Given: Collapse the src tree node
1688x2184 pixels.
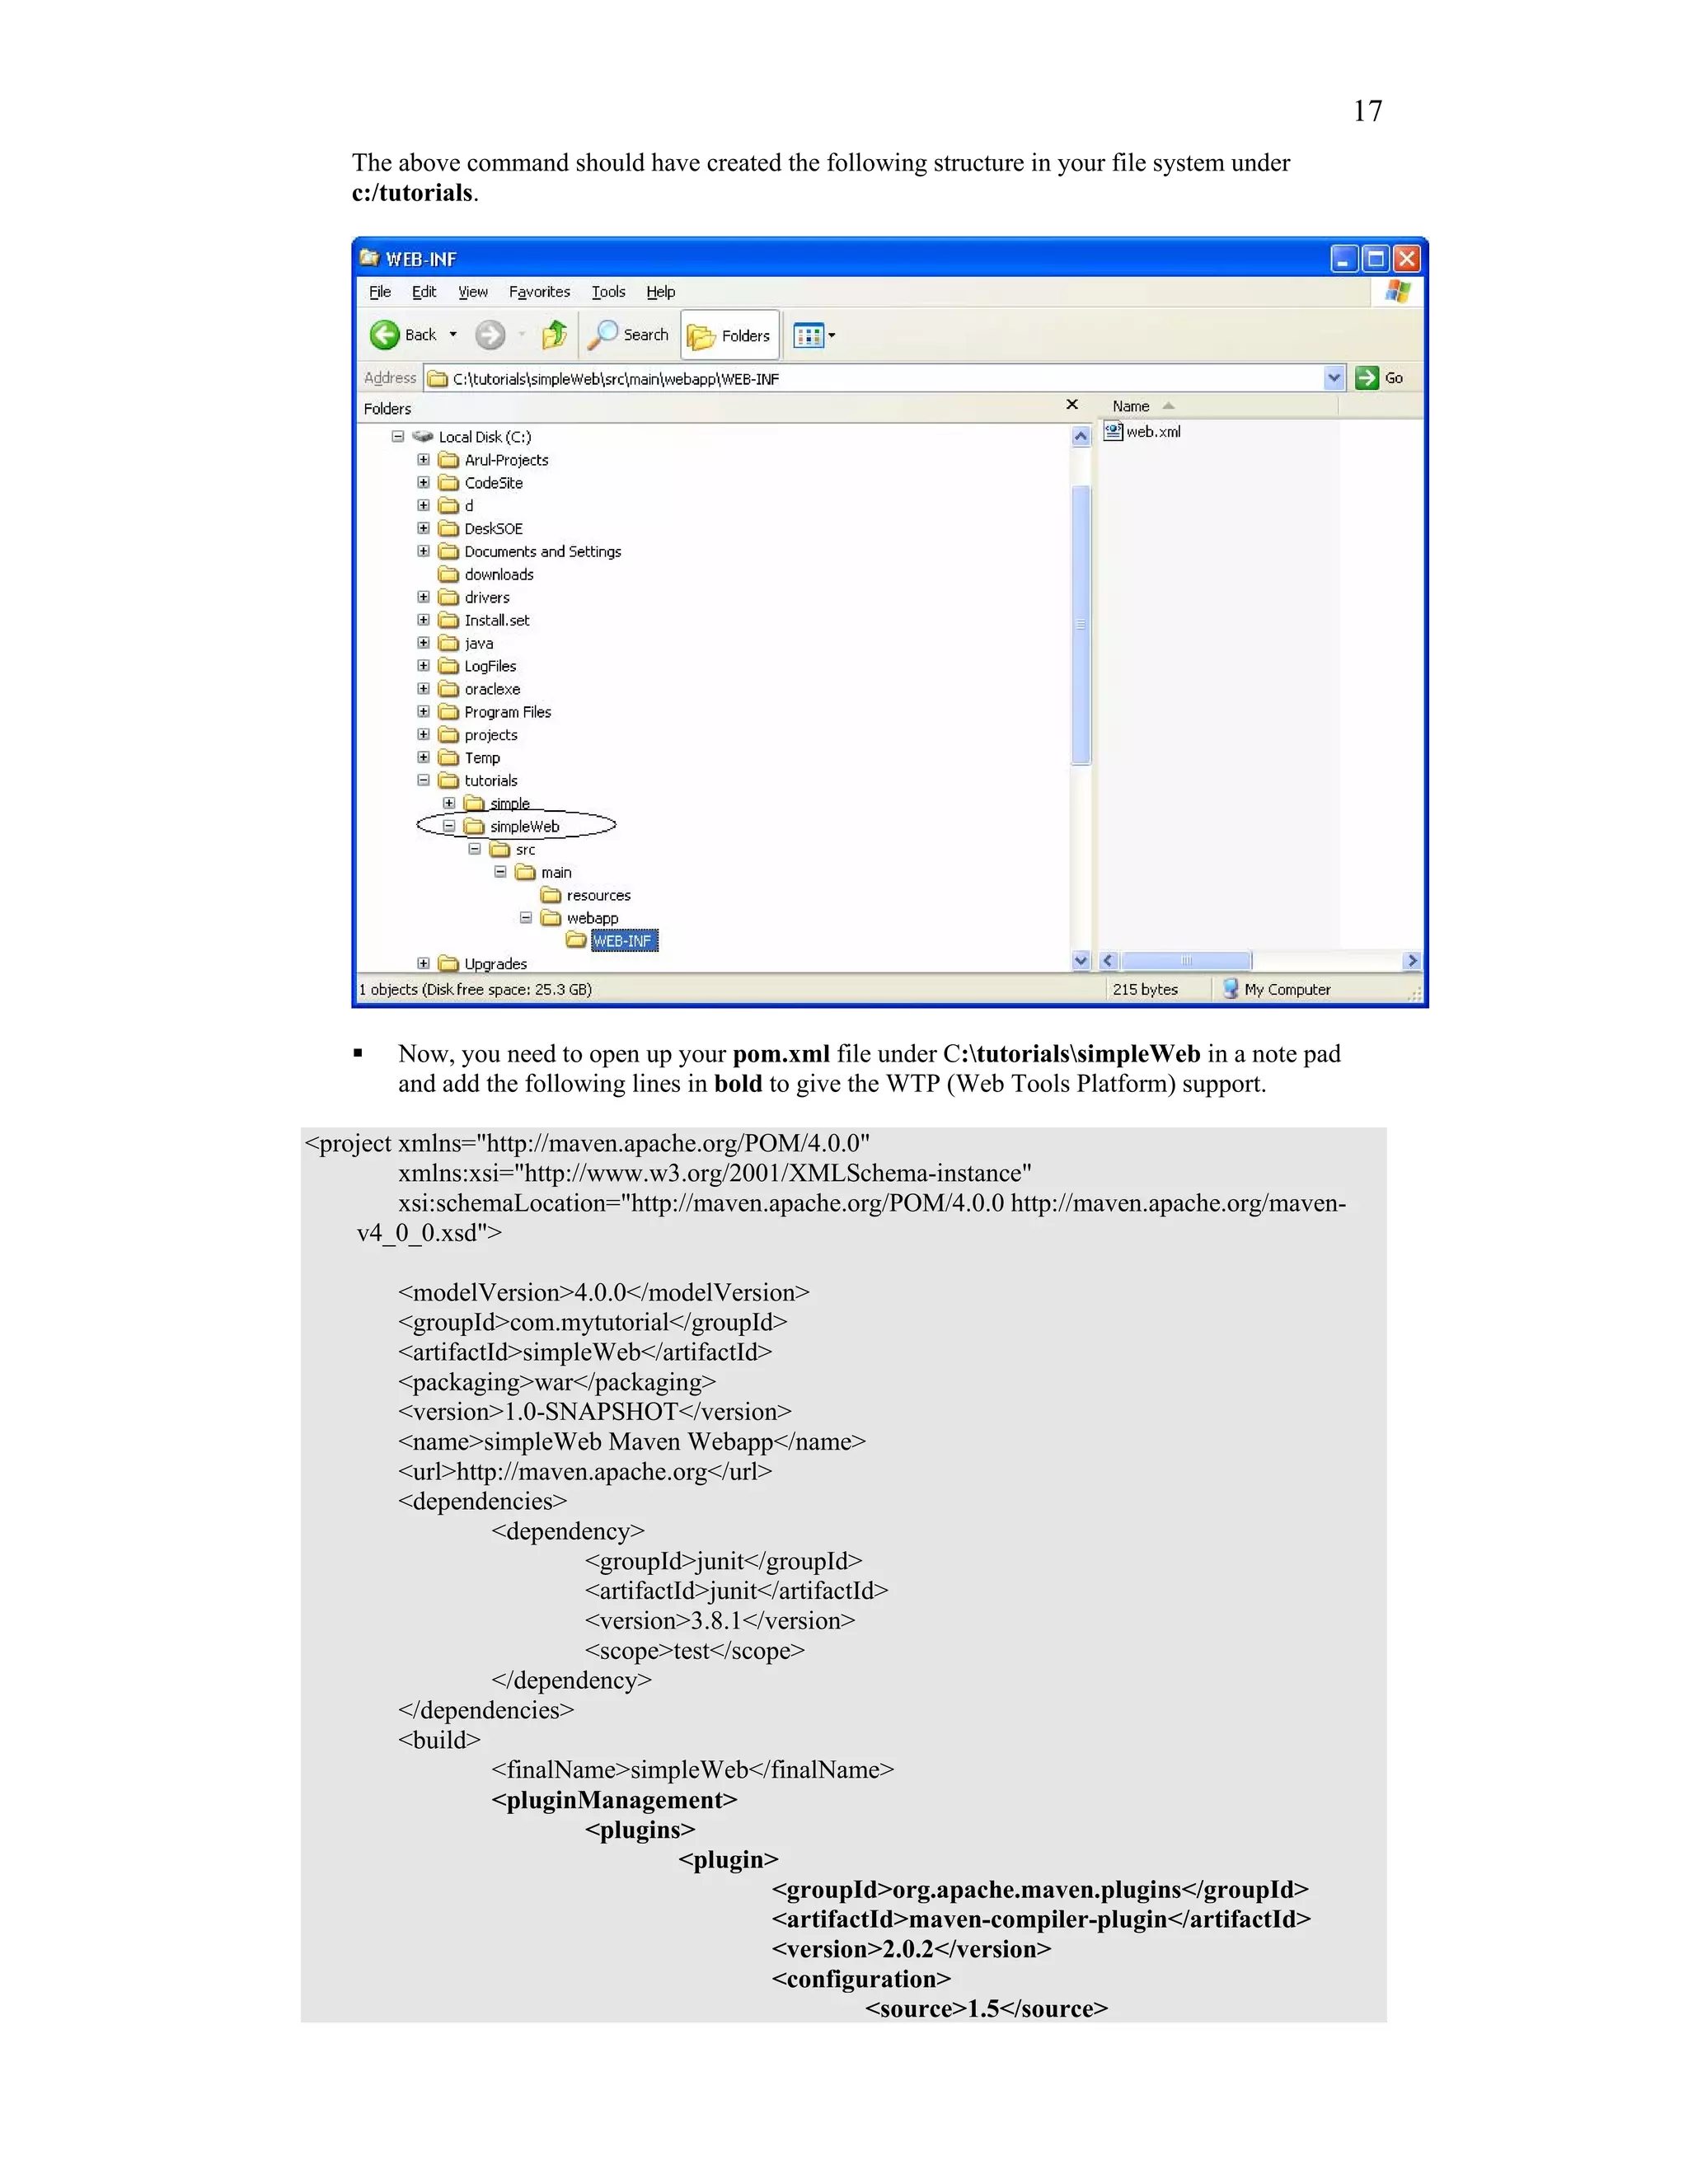Looking at the screenshot, I should [475, 850].
